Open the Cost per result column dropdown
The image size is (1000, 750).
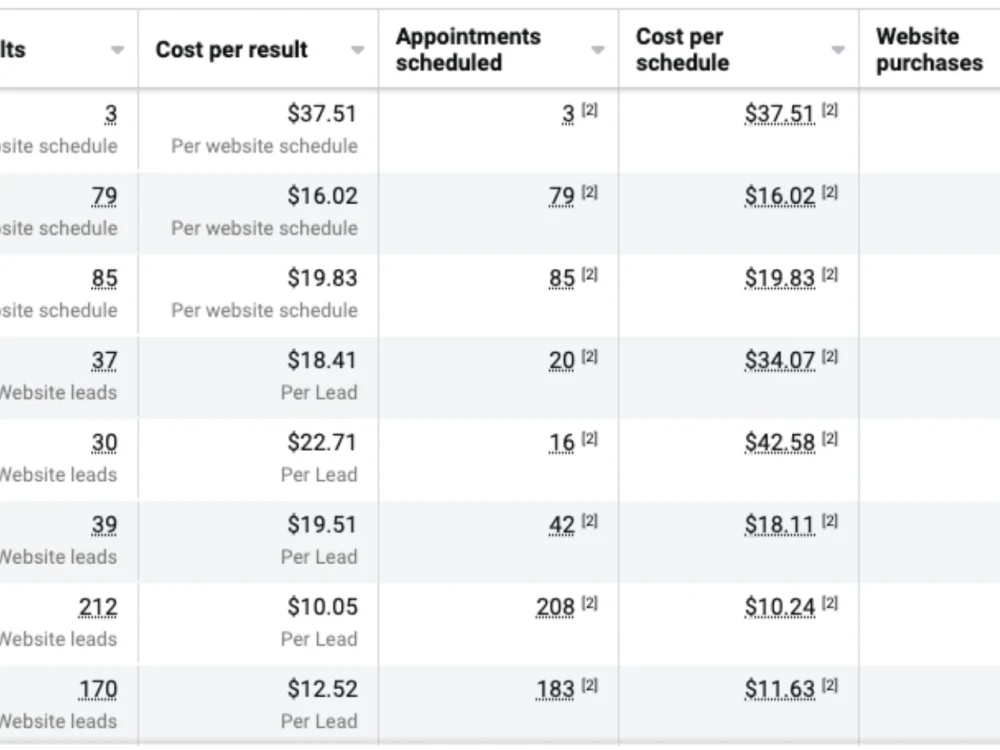click(357, 50)
